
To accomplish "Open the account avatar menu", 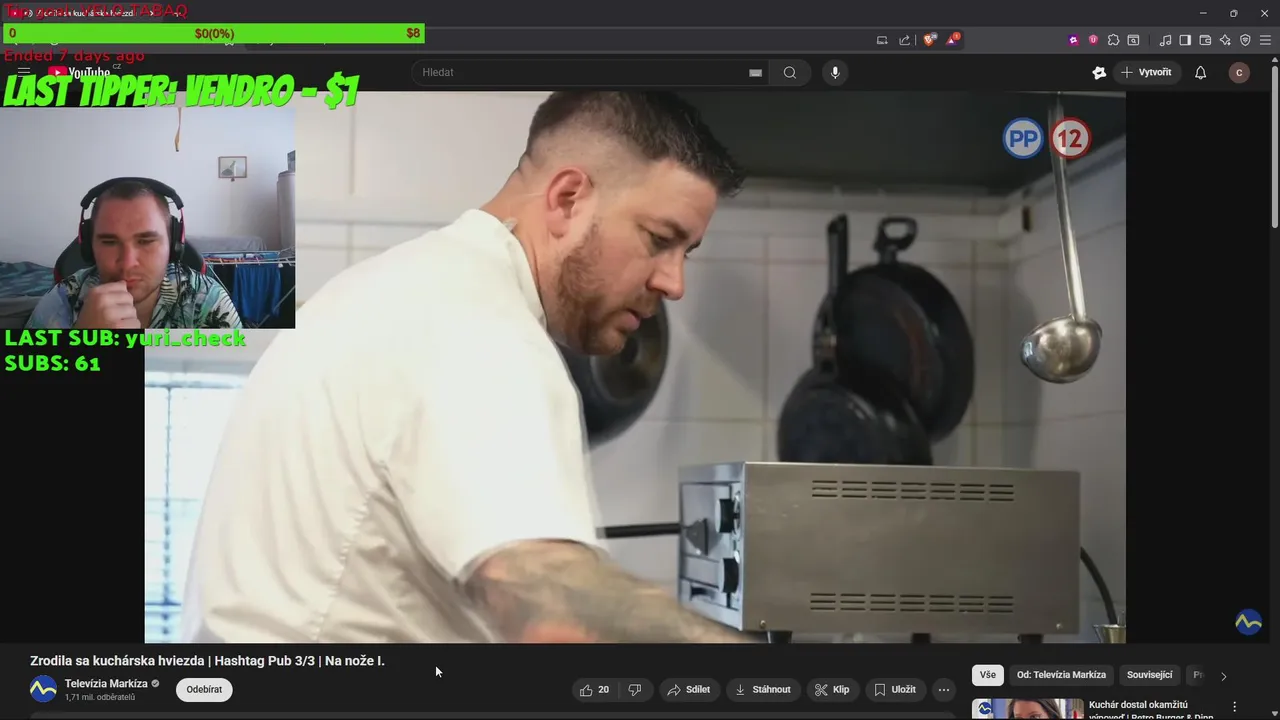I will click(1239, 72).
